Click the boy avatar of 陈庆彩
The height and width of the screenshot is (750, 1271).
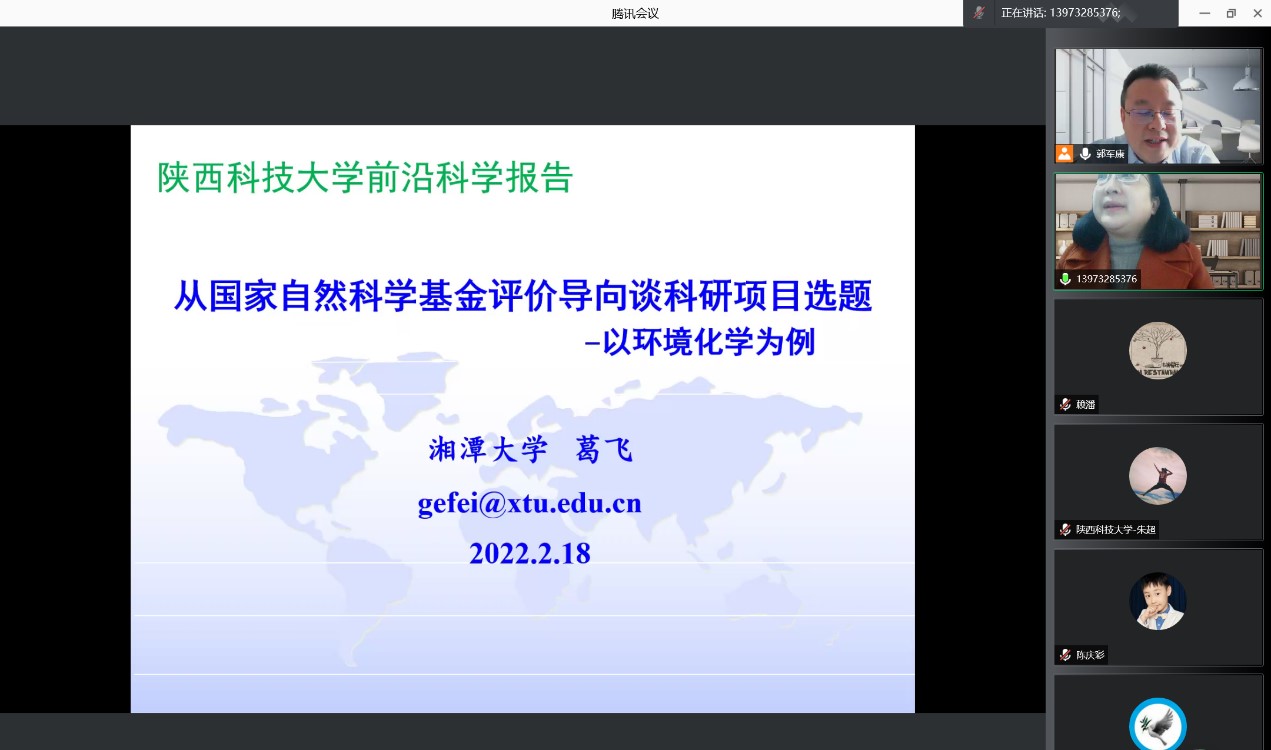tap(1157, 601)
